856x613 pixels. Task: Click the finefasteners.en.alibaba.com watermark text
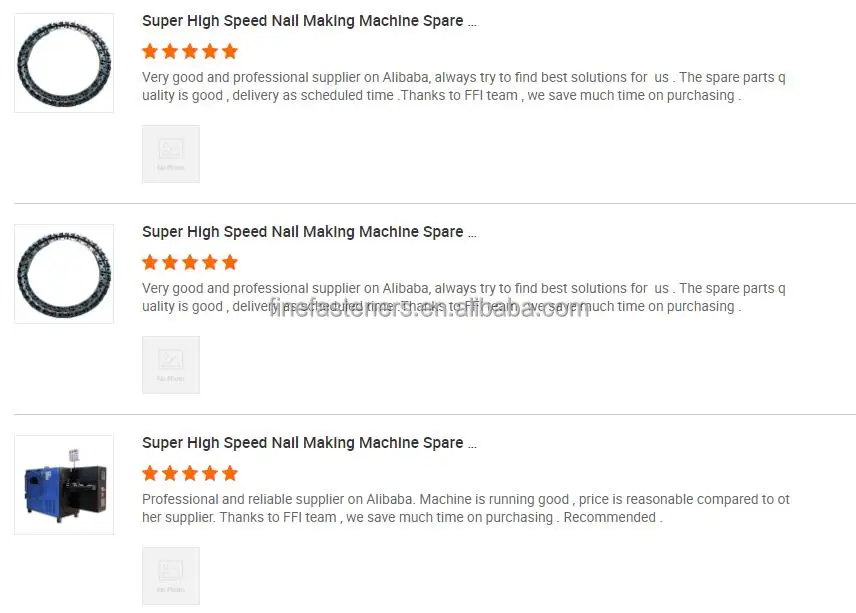(x=429, y=308)
